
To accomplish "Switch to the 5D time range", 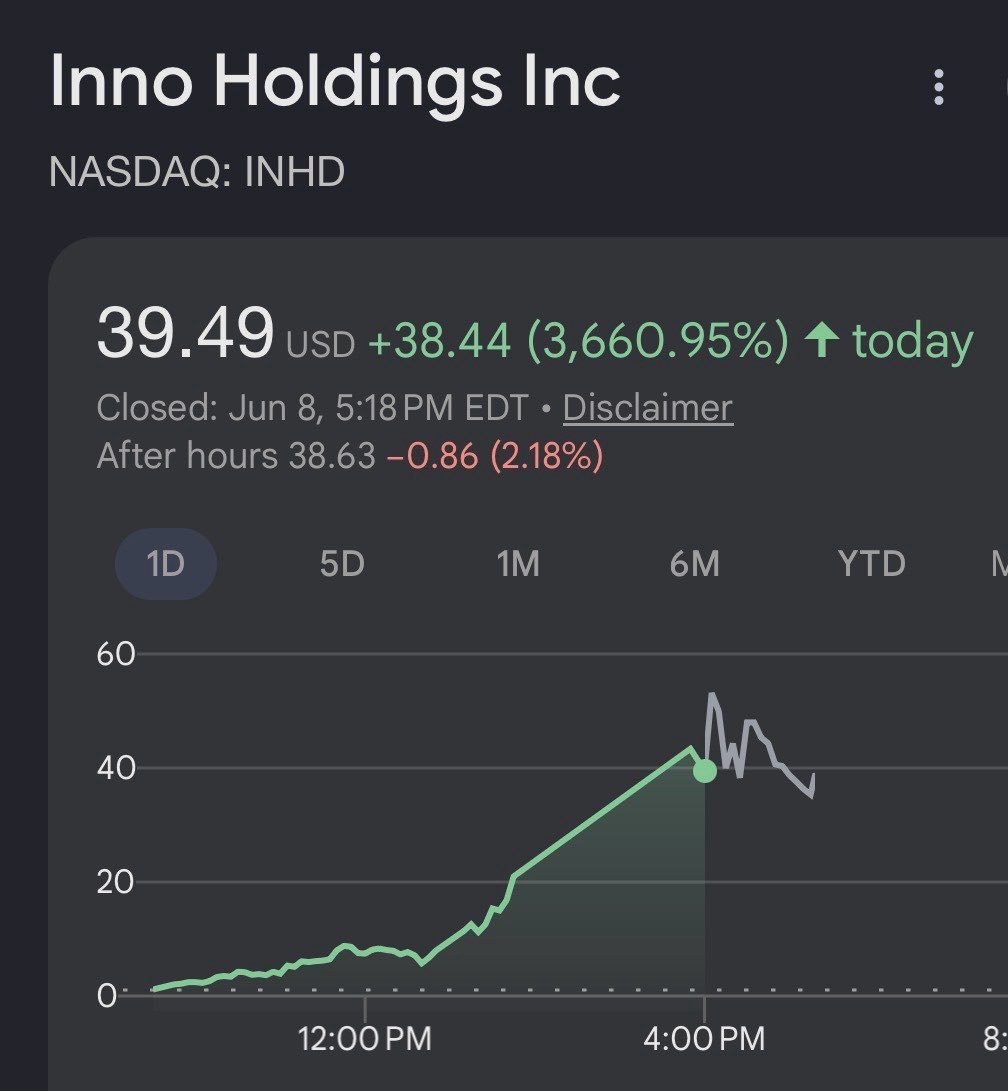I will pyautogui.click(x=342, y=564).
